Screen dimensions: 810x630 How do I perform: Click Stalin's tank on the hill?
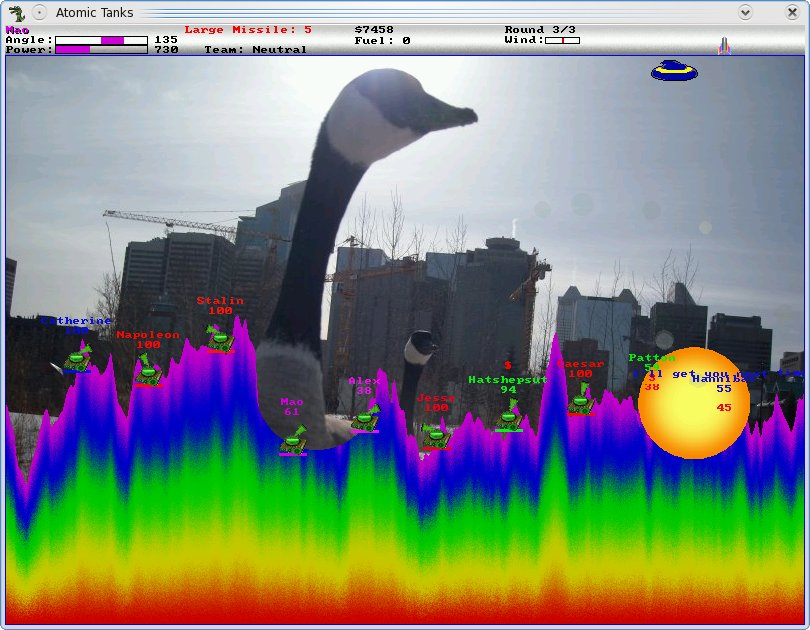click(219, 338)
